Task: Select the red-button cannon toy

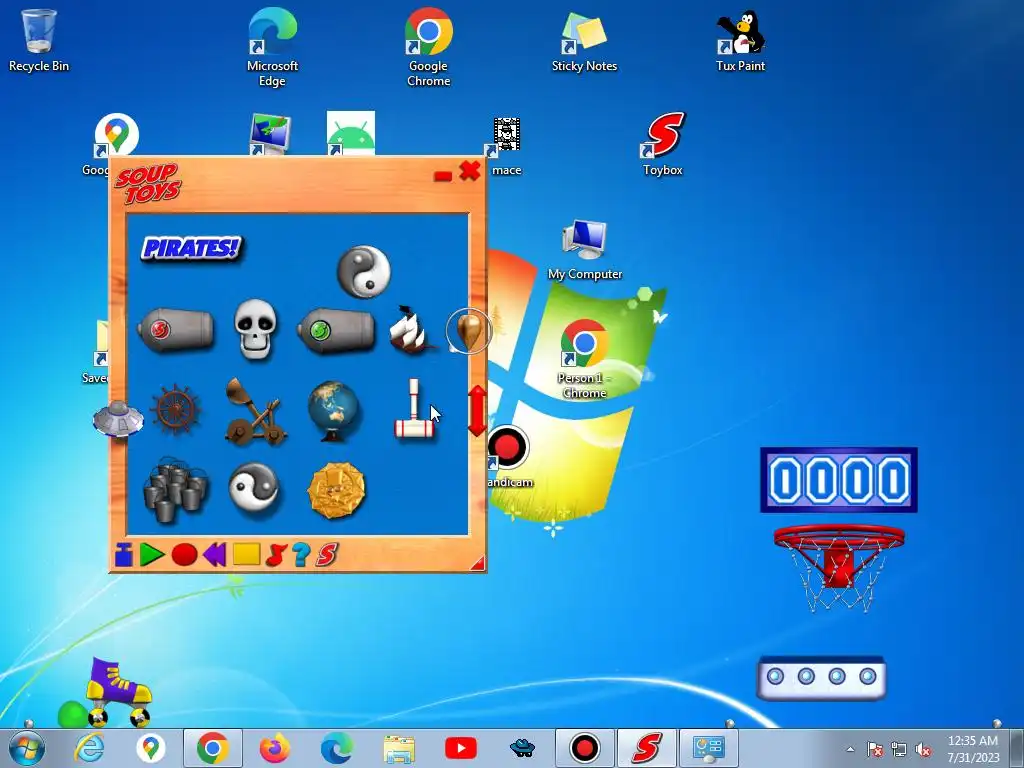Action: click(176, 330)
